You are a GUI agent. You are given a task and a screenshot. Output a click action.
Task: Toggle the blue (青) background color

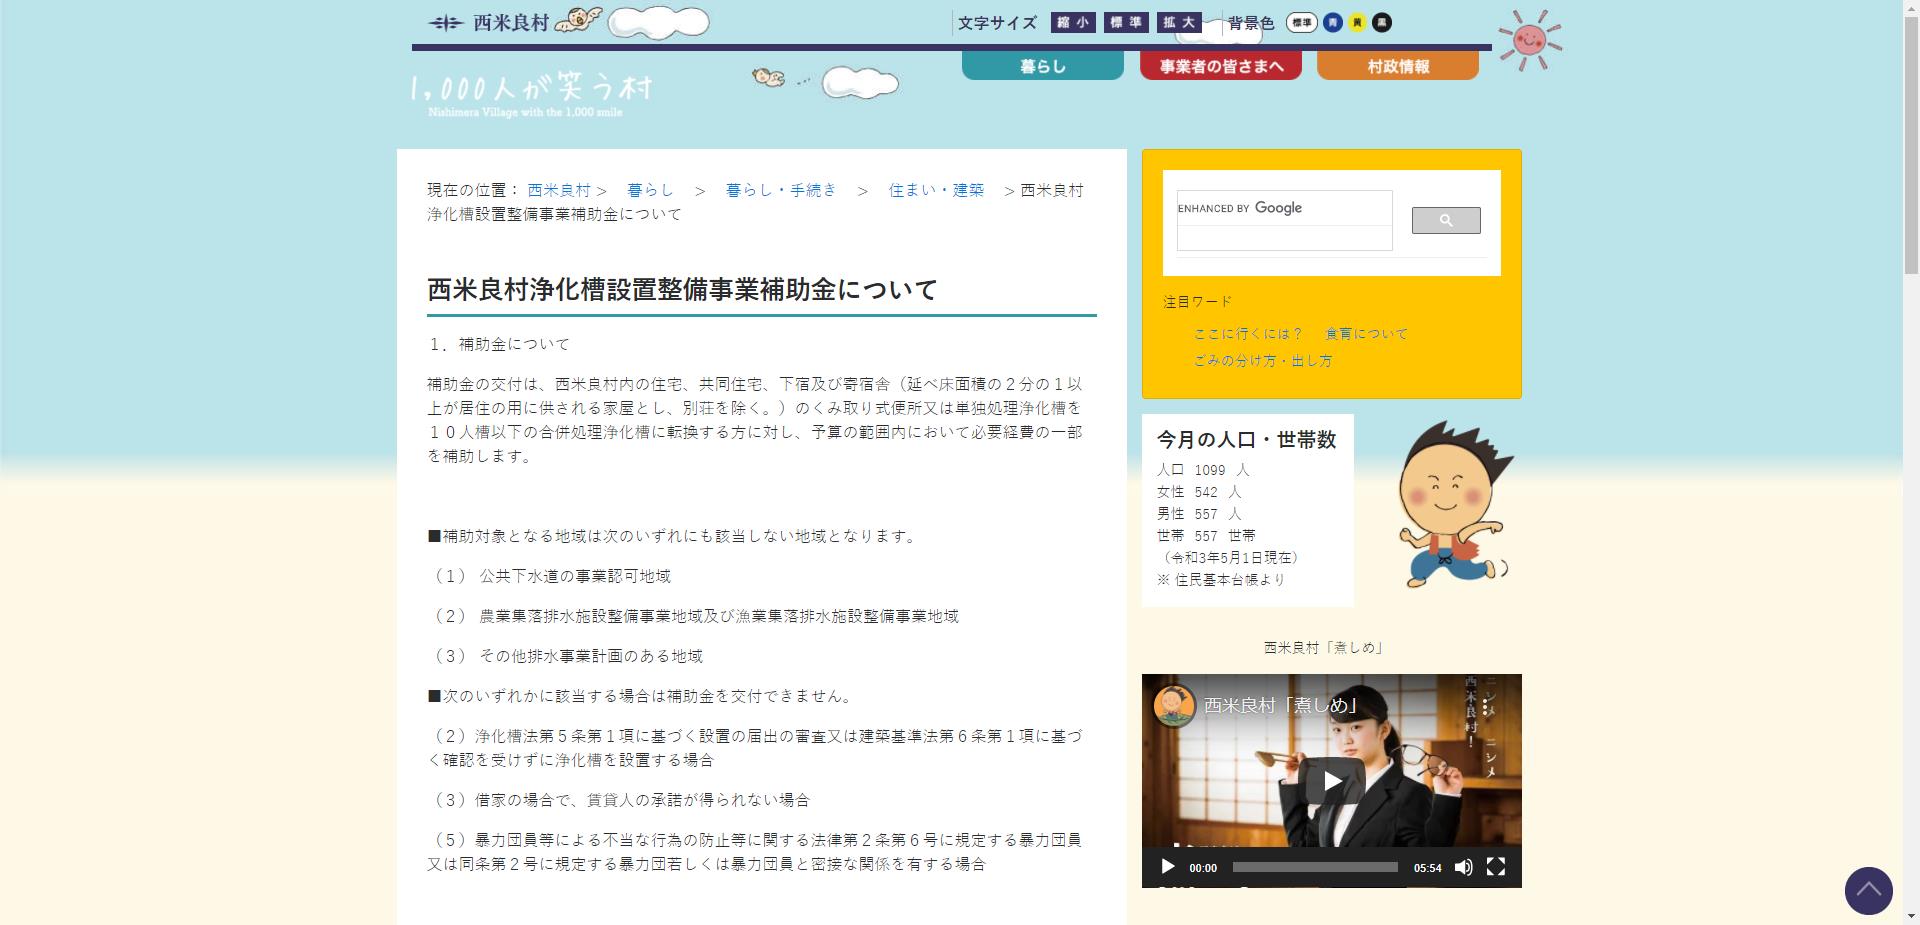click(x=1332, y=21)
